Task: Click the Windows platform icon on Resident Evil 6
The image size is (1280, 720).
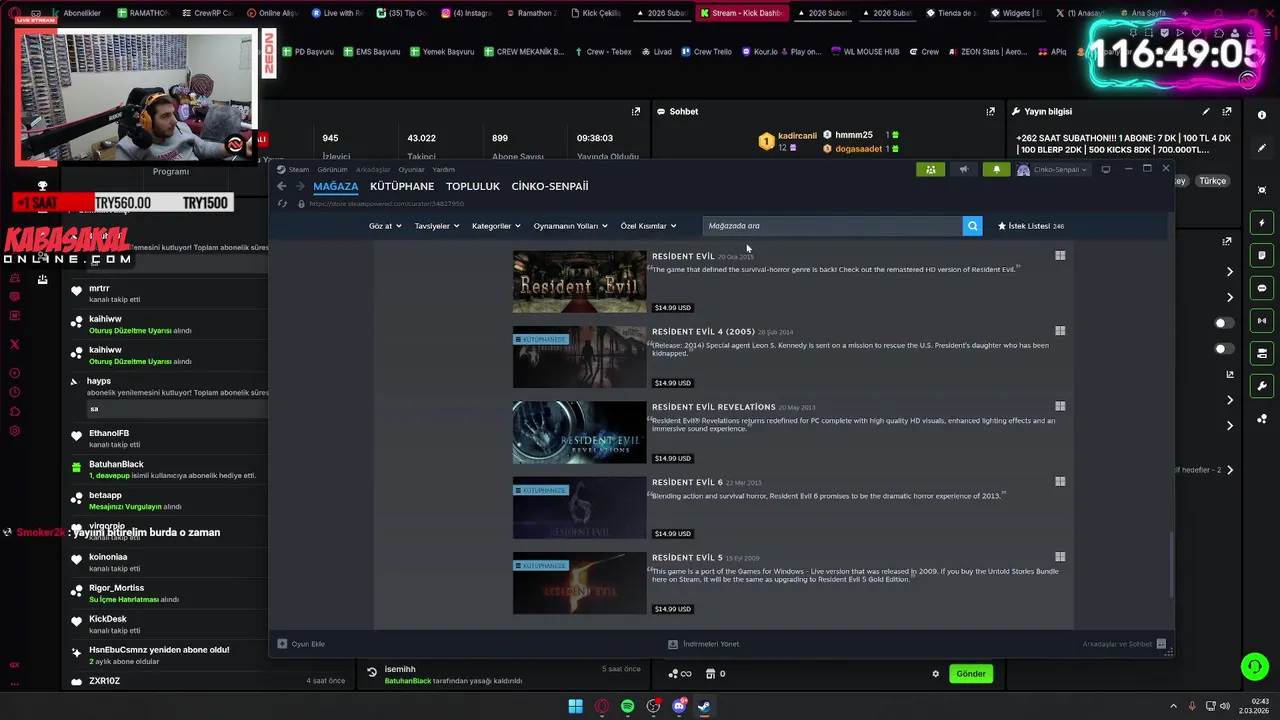Action: 1060,481
